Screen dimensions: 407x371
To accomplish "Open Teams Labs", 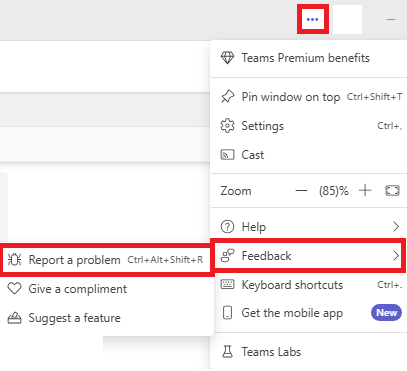I will [x=308, y=352].
